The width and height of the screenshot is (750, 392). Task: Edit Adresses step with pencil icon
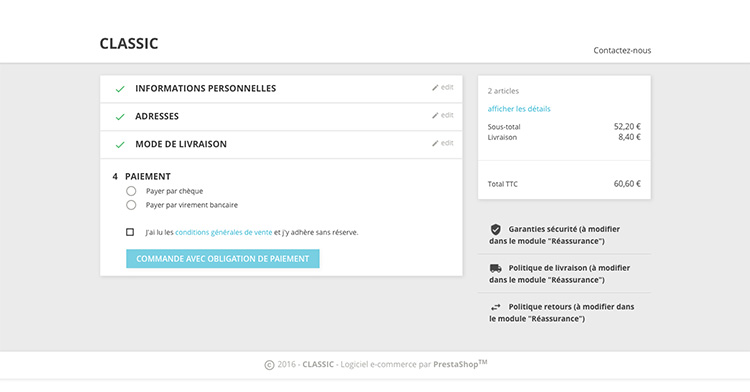pos(435,115)
